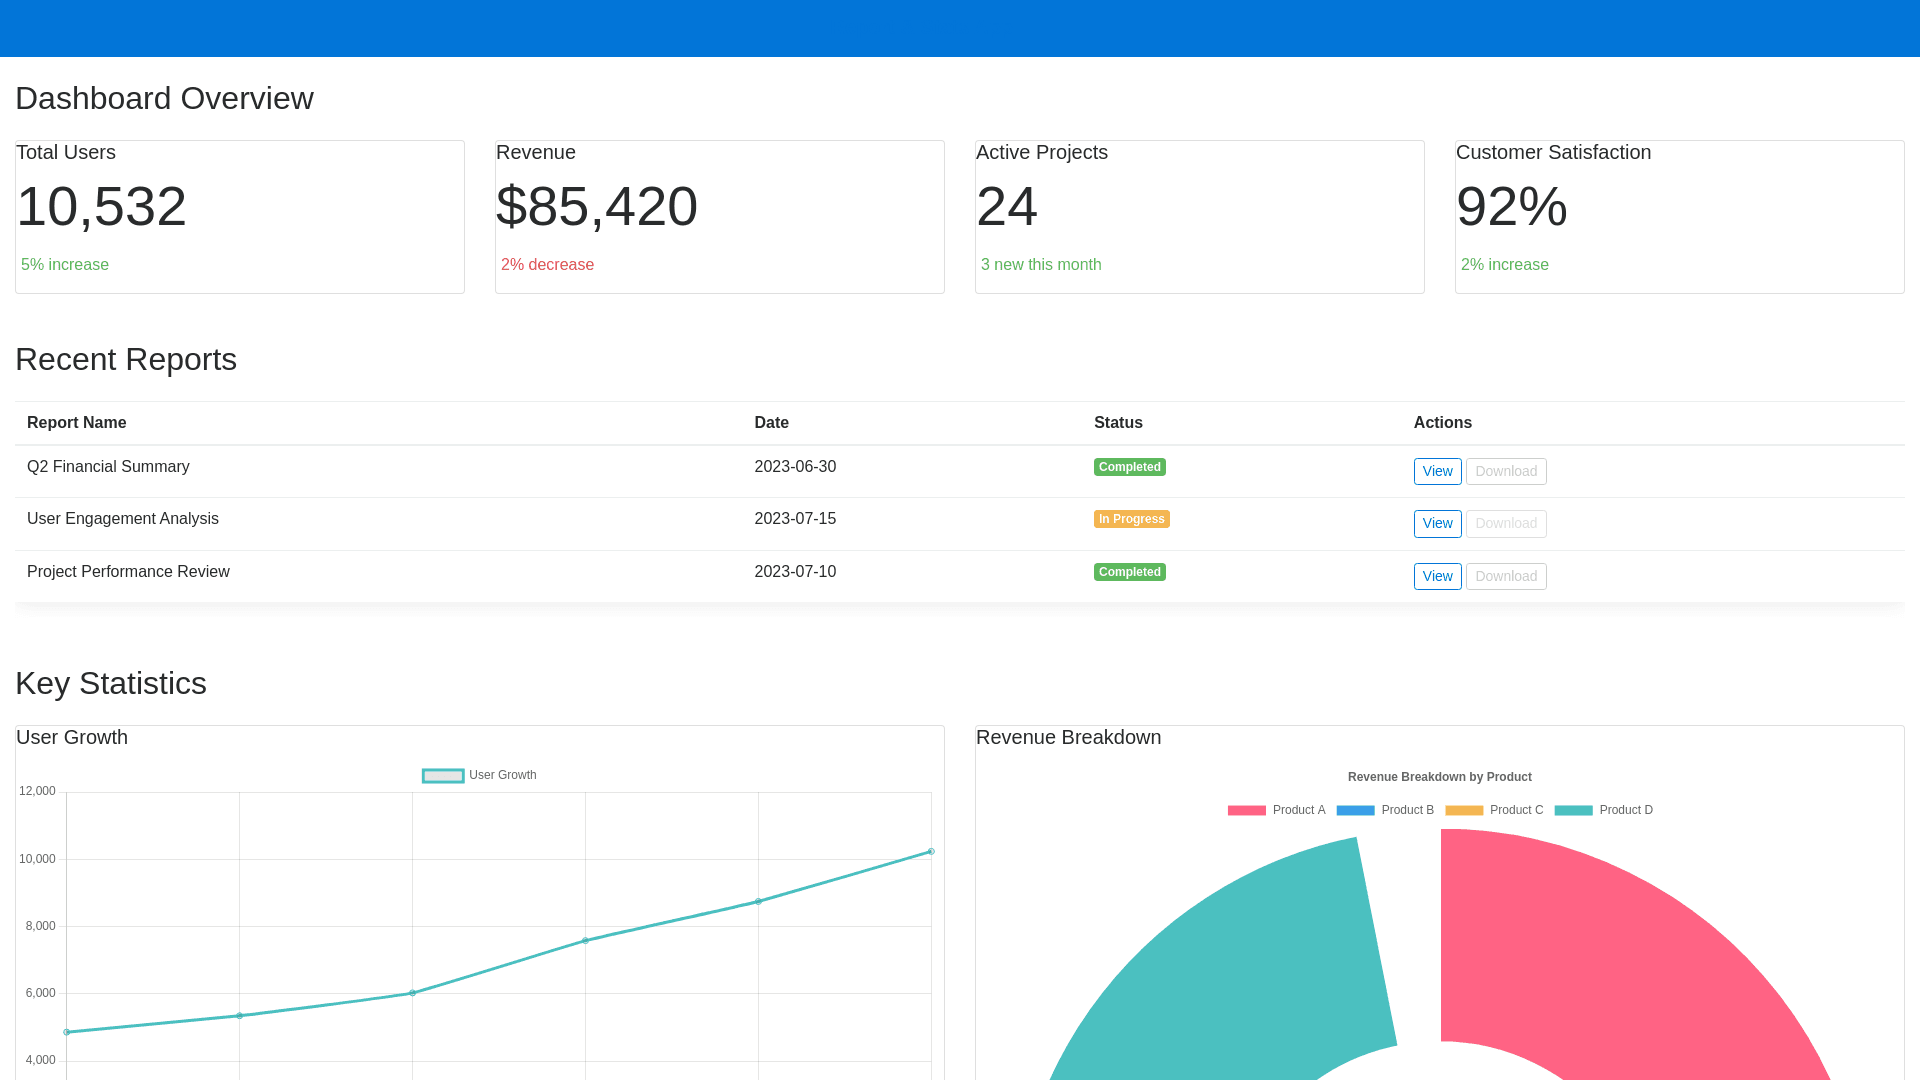Toggle Product C visibility in Revenue Breakdown legend
The image size is (1920, 1080).
(1464, 810)
